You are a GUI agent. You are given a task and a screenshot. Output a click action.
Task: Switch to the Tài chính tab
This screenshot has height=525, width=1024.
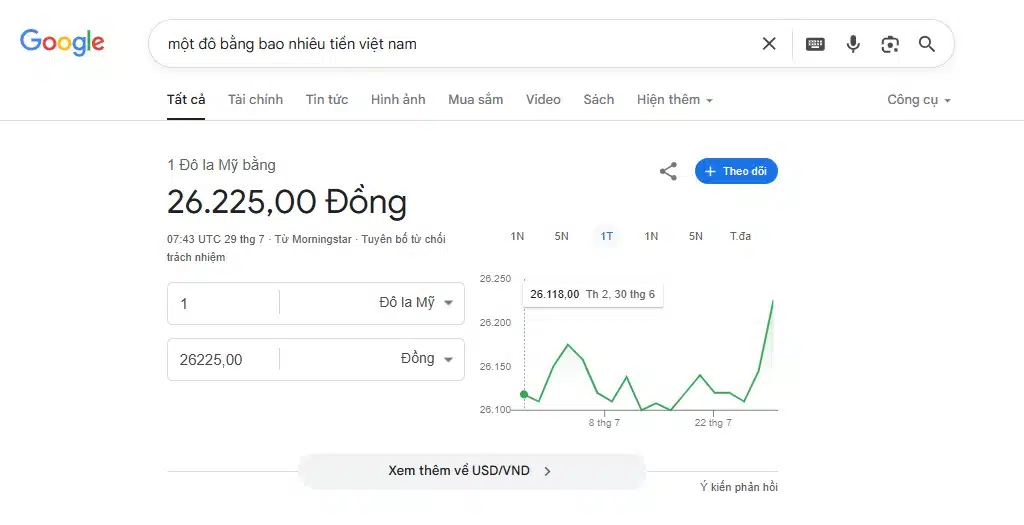255,100
